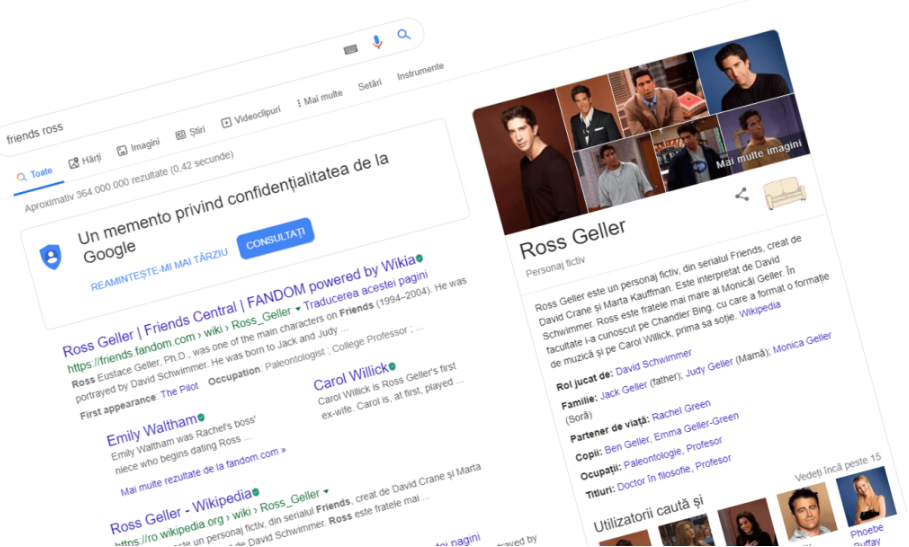Open the Hărți tab

coord(85,160)
